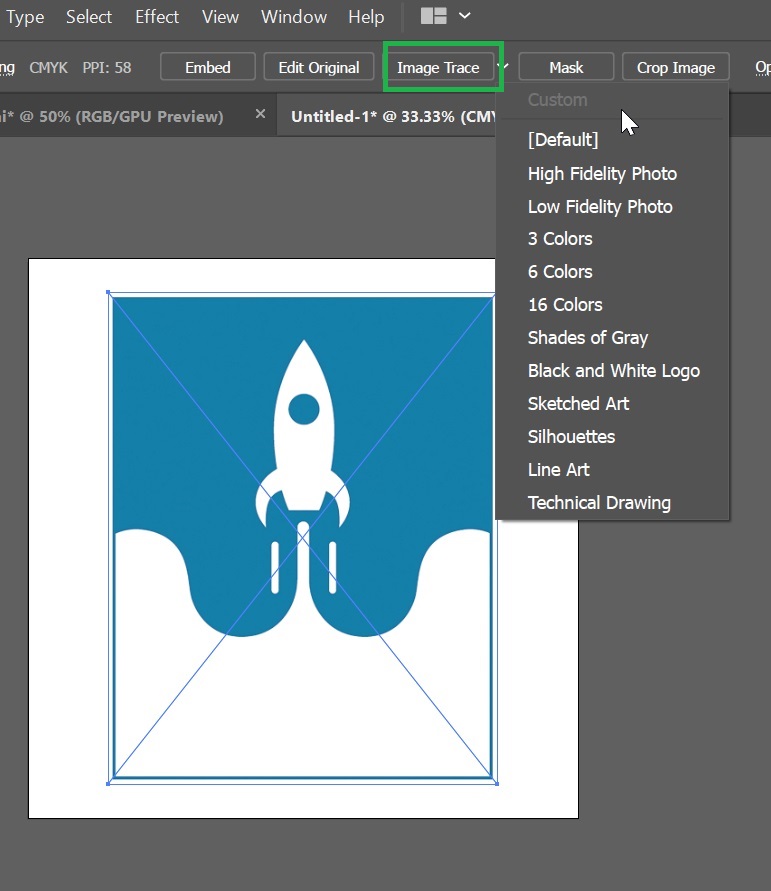Select the Silhouettes preset

[x=571, y=437]
